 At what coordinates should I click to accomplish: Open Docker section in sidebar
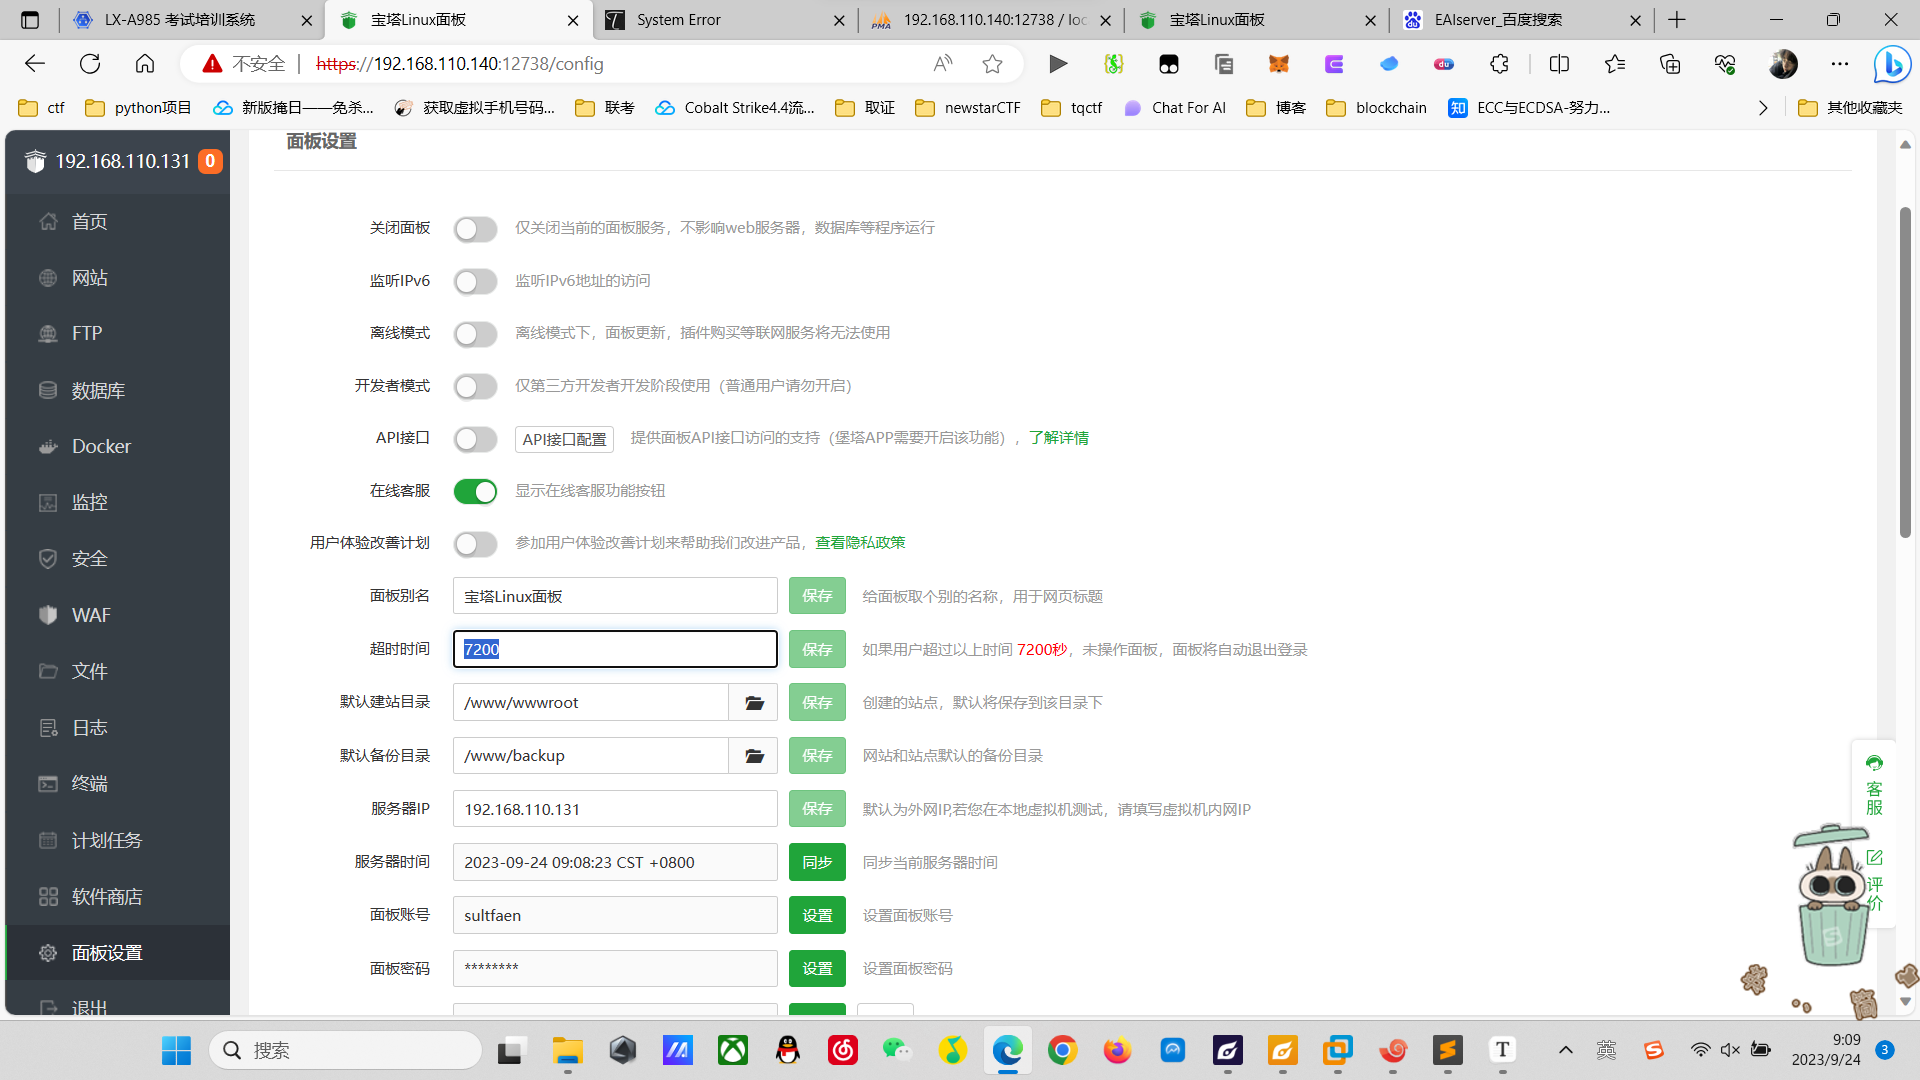101,446
